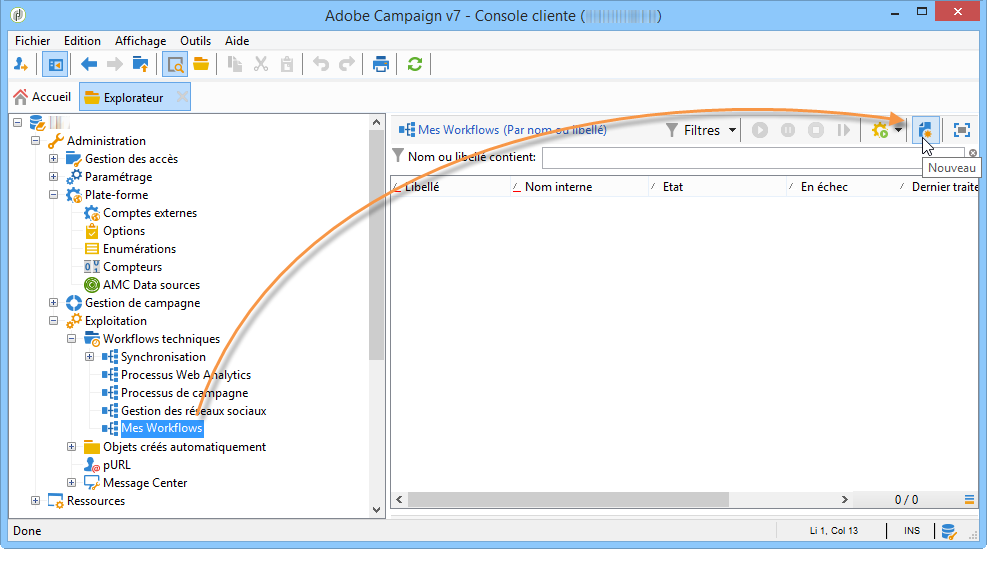Open the Filtres dropdown
Screen dimensions: 996x561
pyautogui.click(x=701, y=130)
